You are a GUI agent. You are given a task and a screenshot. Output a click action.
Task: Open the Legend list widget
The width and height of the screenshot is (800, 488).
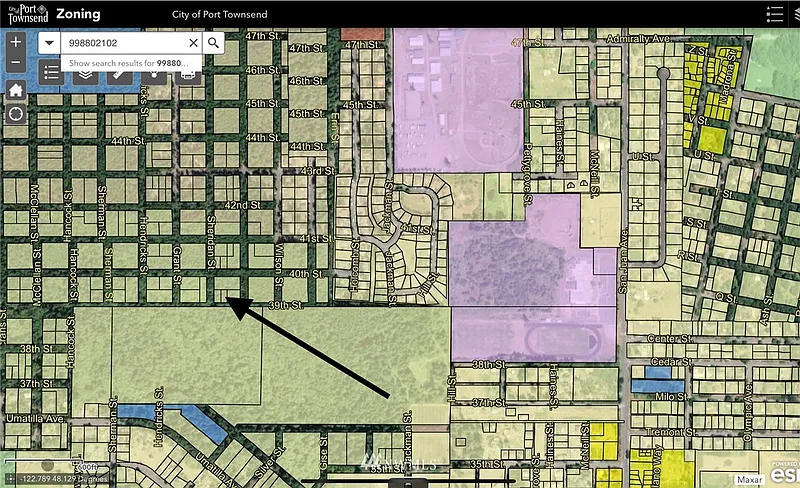pos(53,72)
